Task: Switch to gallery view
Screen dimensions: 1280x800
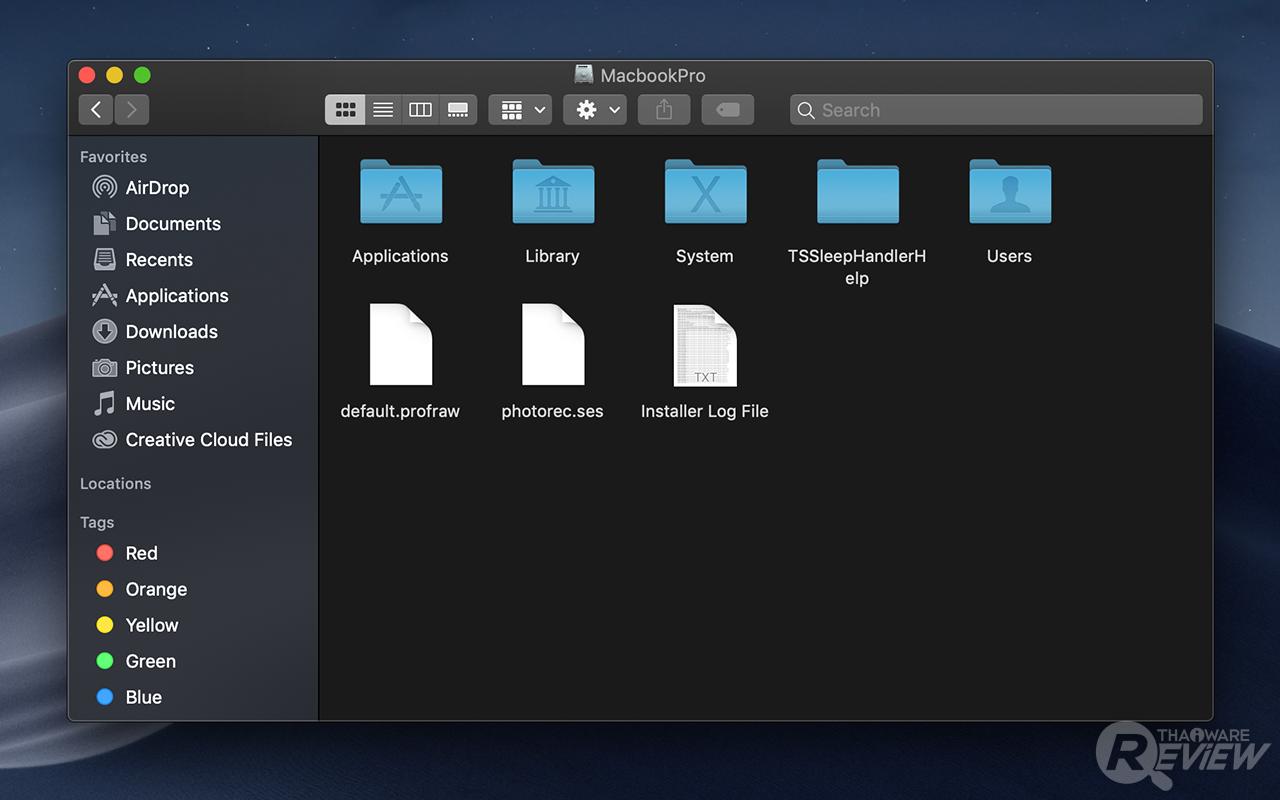Action: [458, 110]
